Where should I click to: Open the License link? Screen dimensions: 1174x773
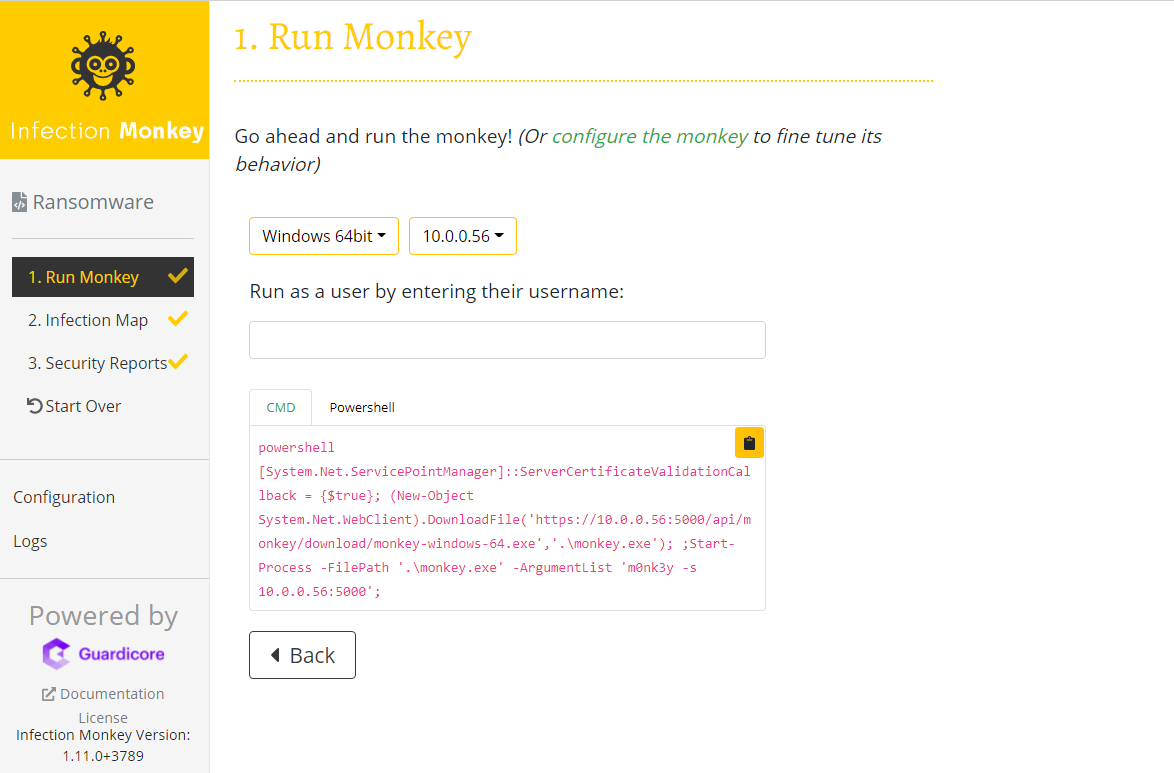(103, 718)
